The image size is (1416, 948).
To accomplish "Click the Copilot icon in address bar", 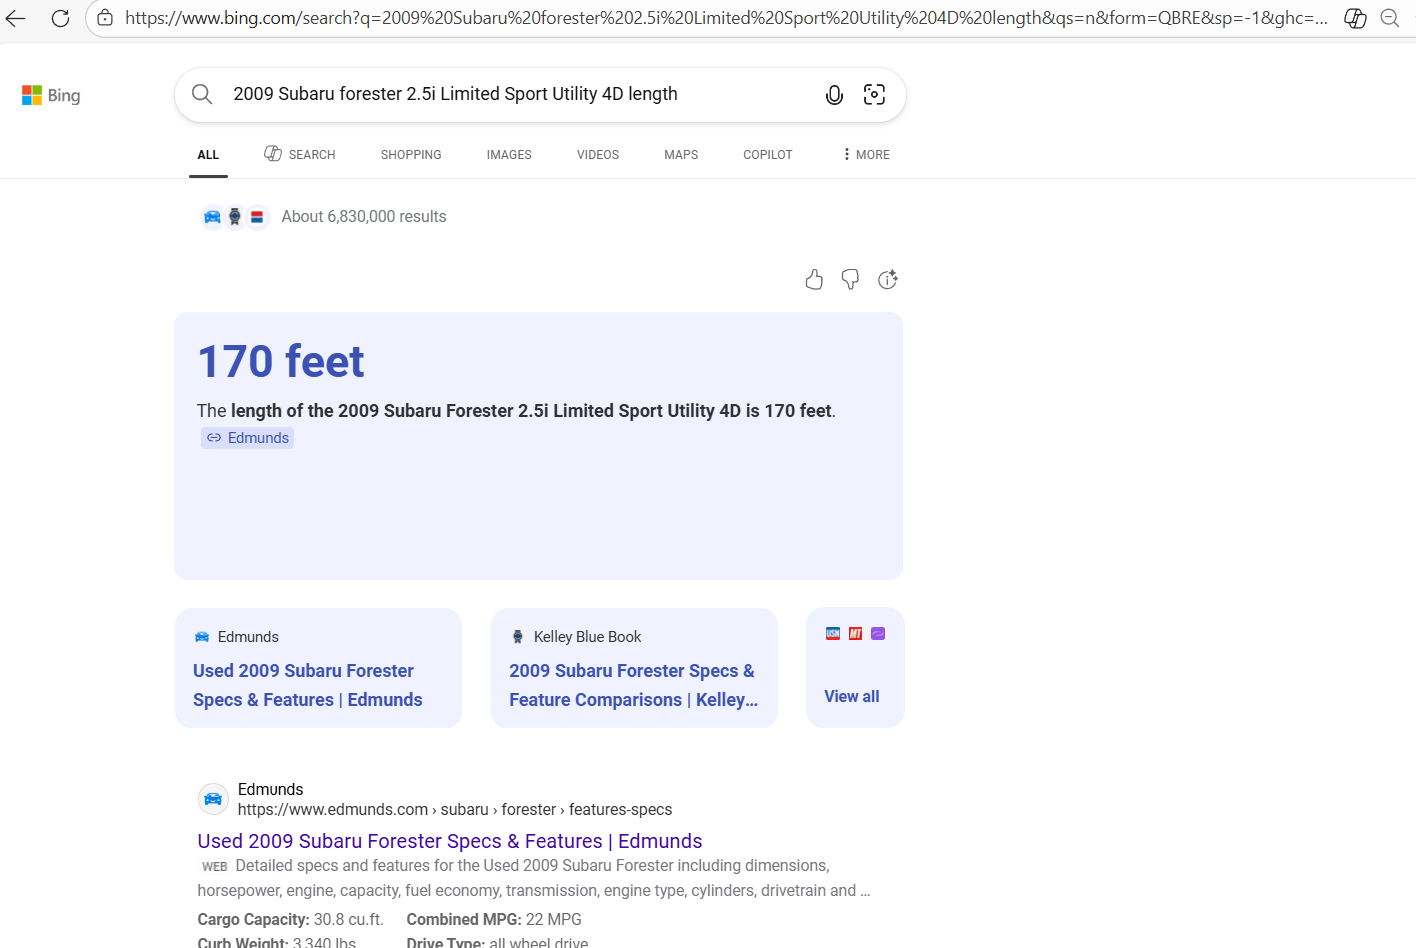I will 1355,18.
